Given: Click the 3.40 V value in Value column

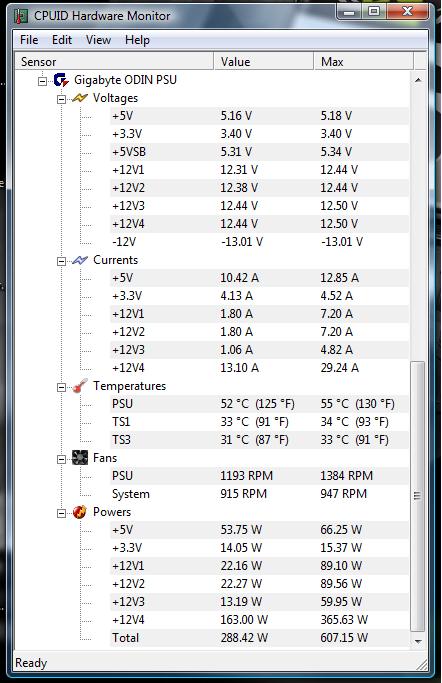Looking at the screenshot, I should click(x=236, y=134).
